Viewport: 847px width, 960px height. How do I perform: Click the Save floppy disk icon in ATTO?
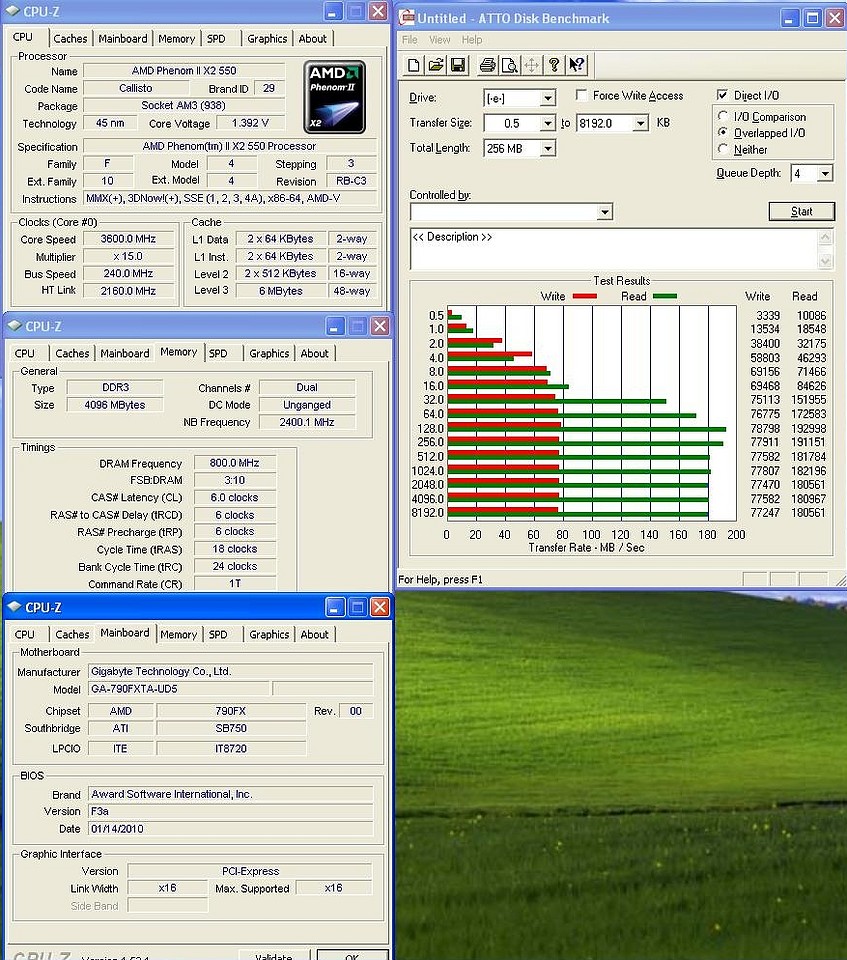[457, 65]
